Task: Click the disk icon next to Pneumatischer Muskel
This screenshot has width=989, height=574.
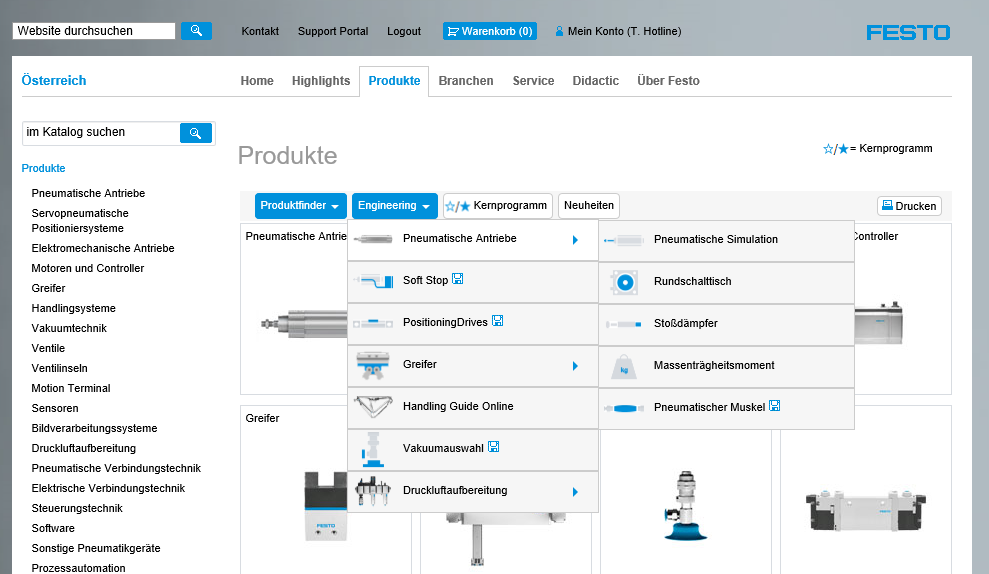Action: pyautogui.click(x=775, y=406)
